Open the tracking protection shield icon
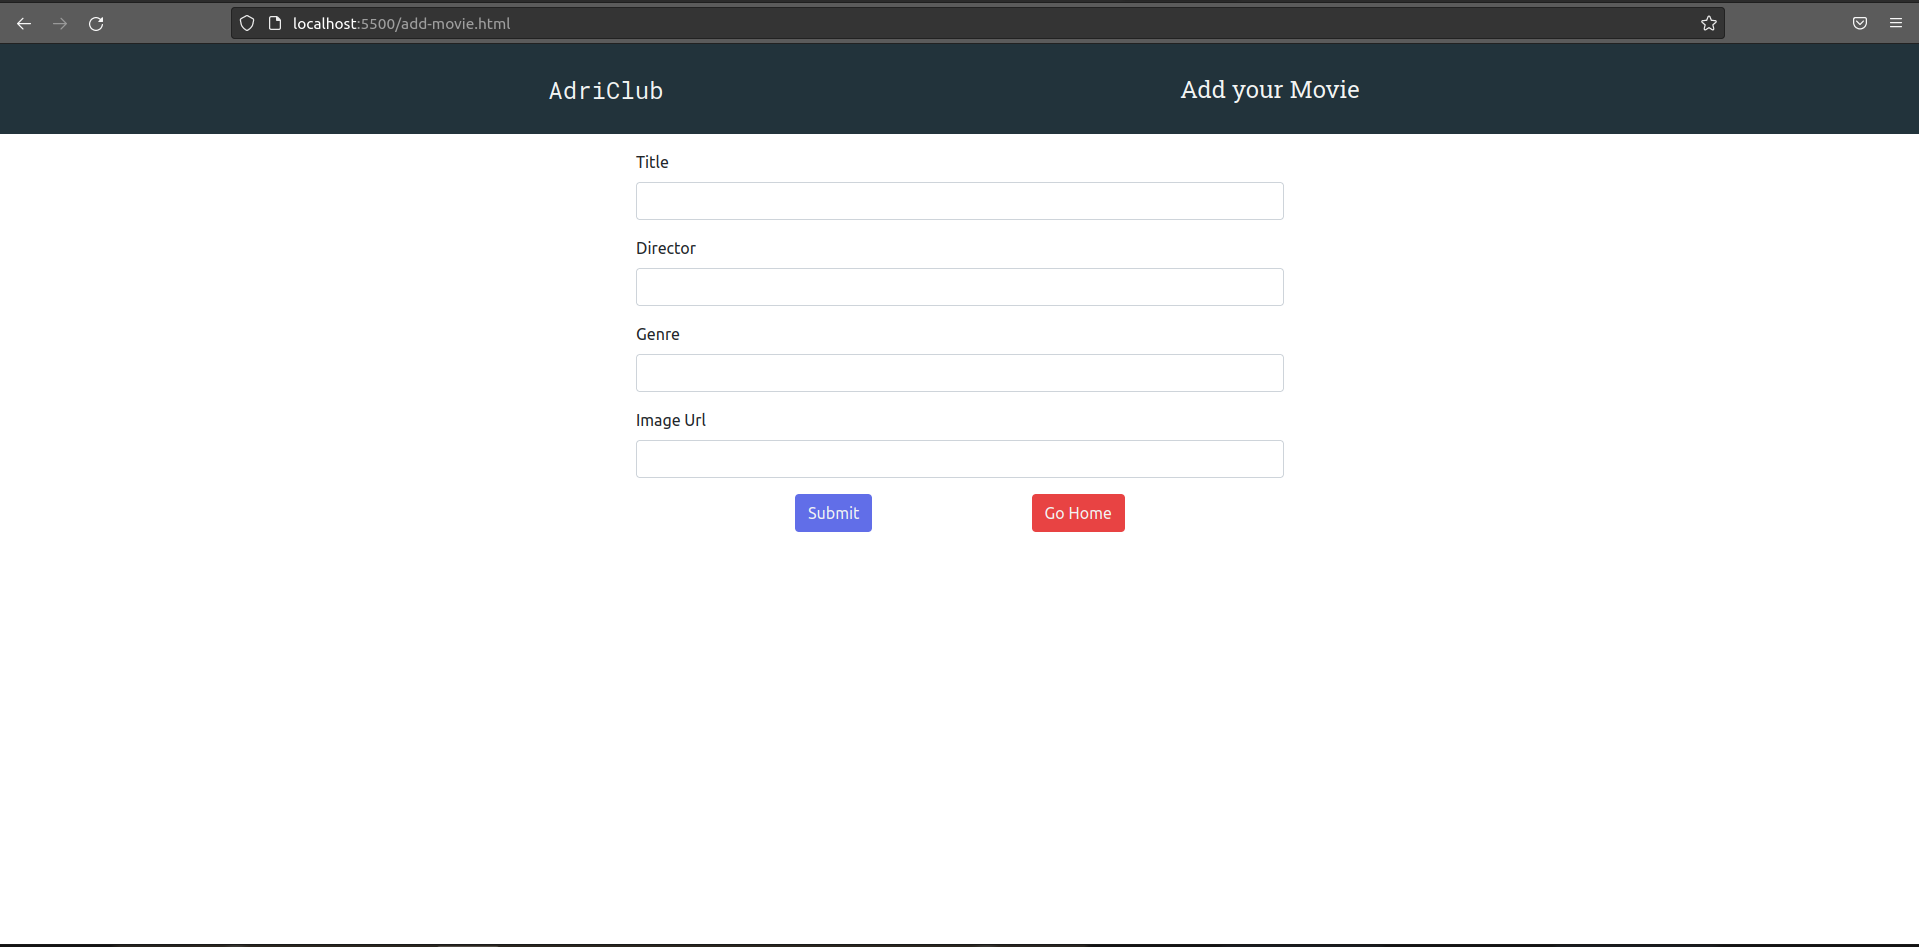This screenshot has width=1919, height=947. click(247, 23)
